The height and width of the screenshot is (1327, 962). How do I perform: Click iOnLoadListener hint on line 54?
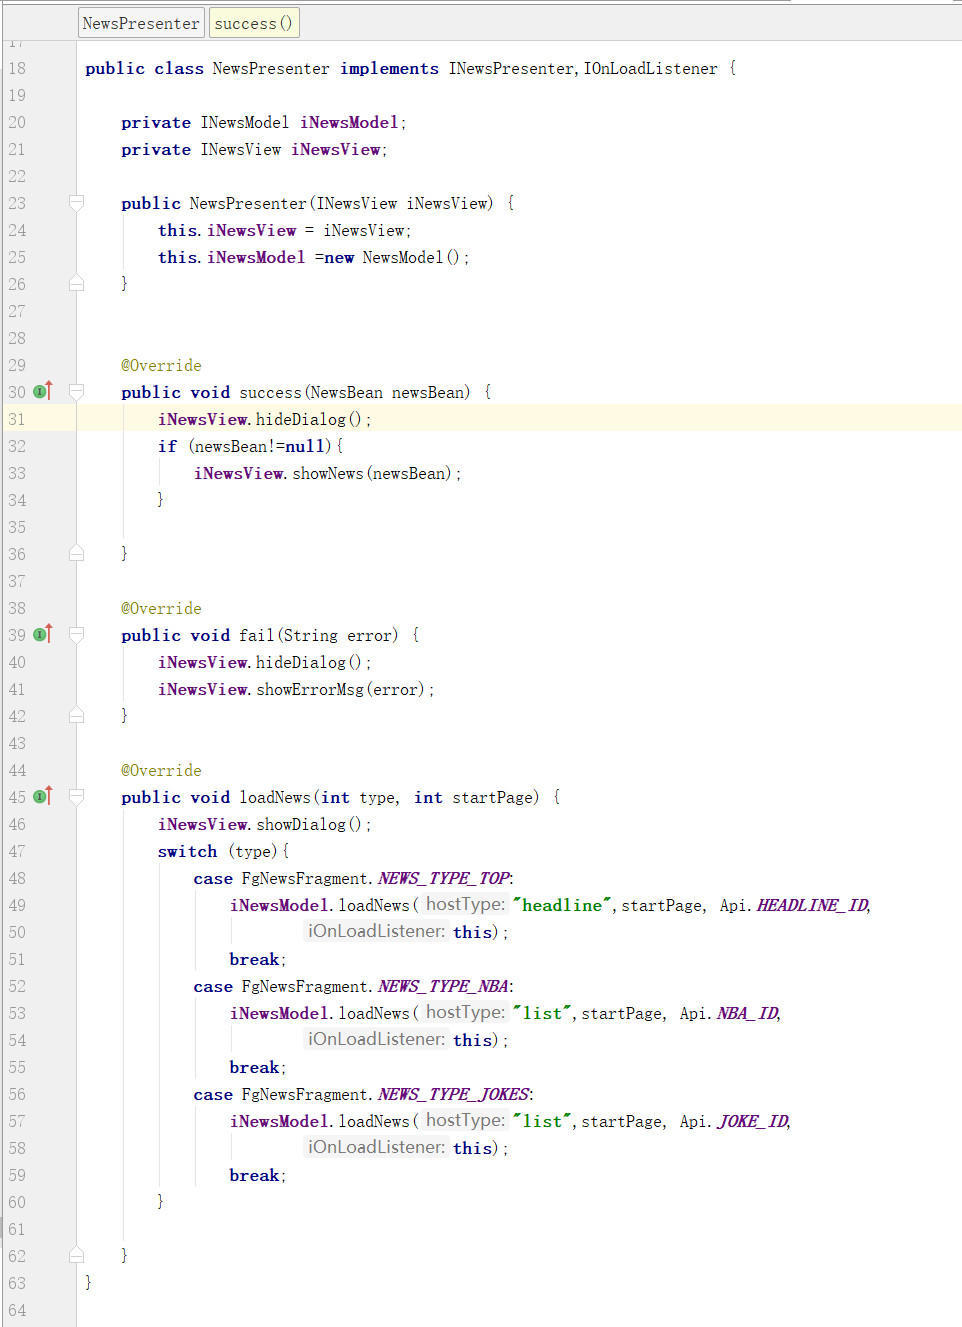click(x=376, y=1039)
